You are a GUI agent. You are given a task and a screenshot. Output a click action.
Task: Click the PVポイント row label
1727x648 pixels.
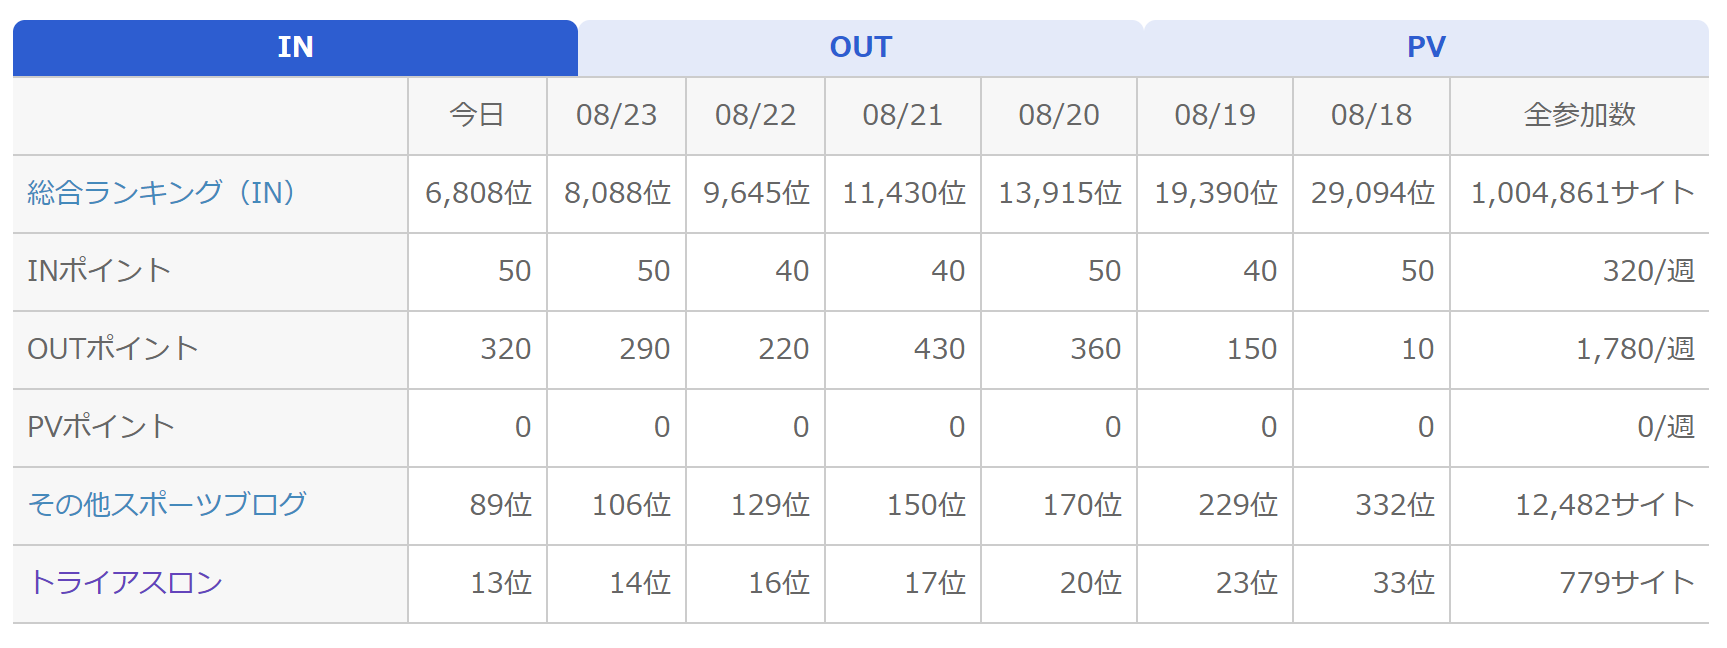click(x=101, y=426)
